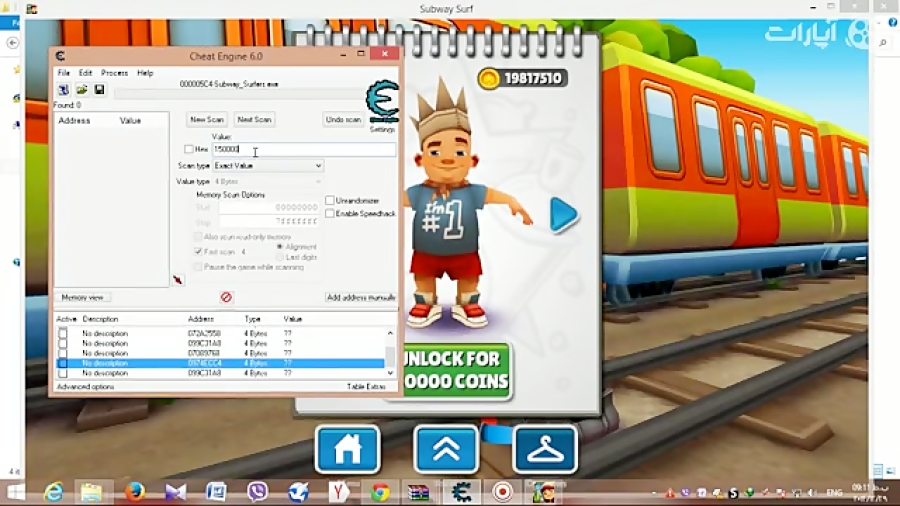Open the Value type dropdown
Image resolution: width=900 pixels, height=506 pixels.
[268, 181]
